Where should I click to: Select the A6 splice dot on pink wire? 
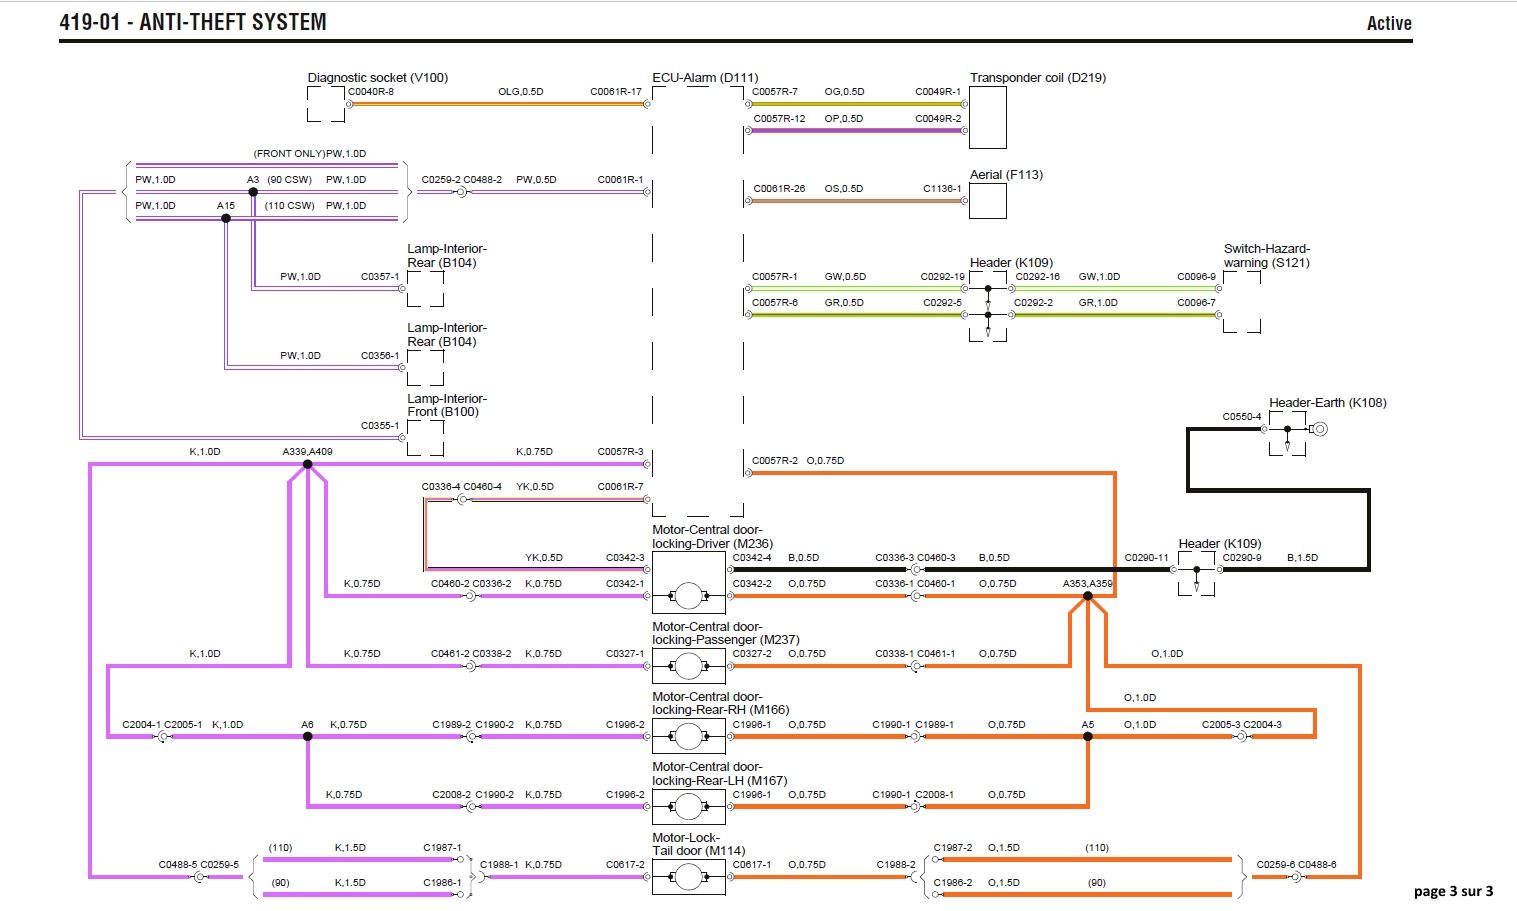coord(308,737)
